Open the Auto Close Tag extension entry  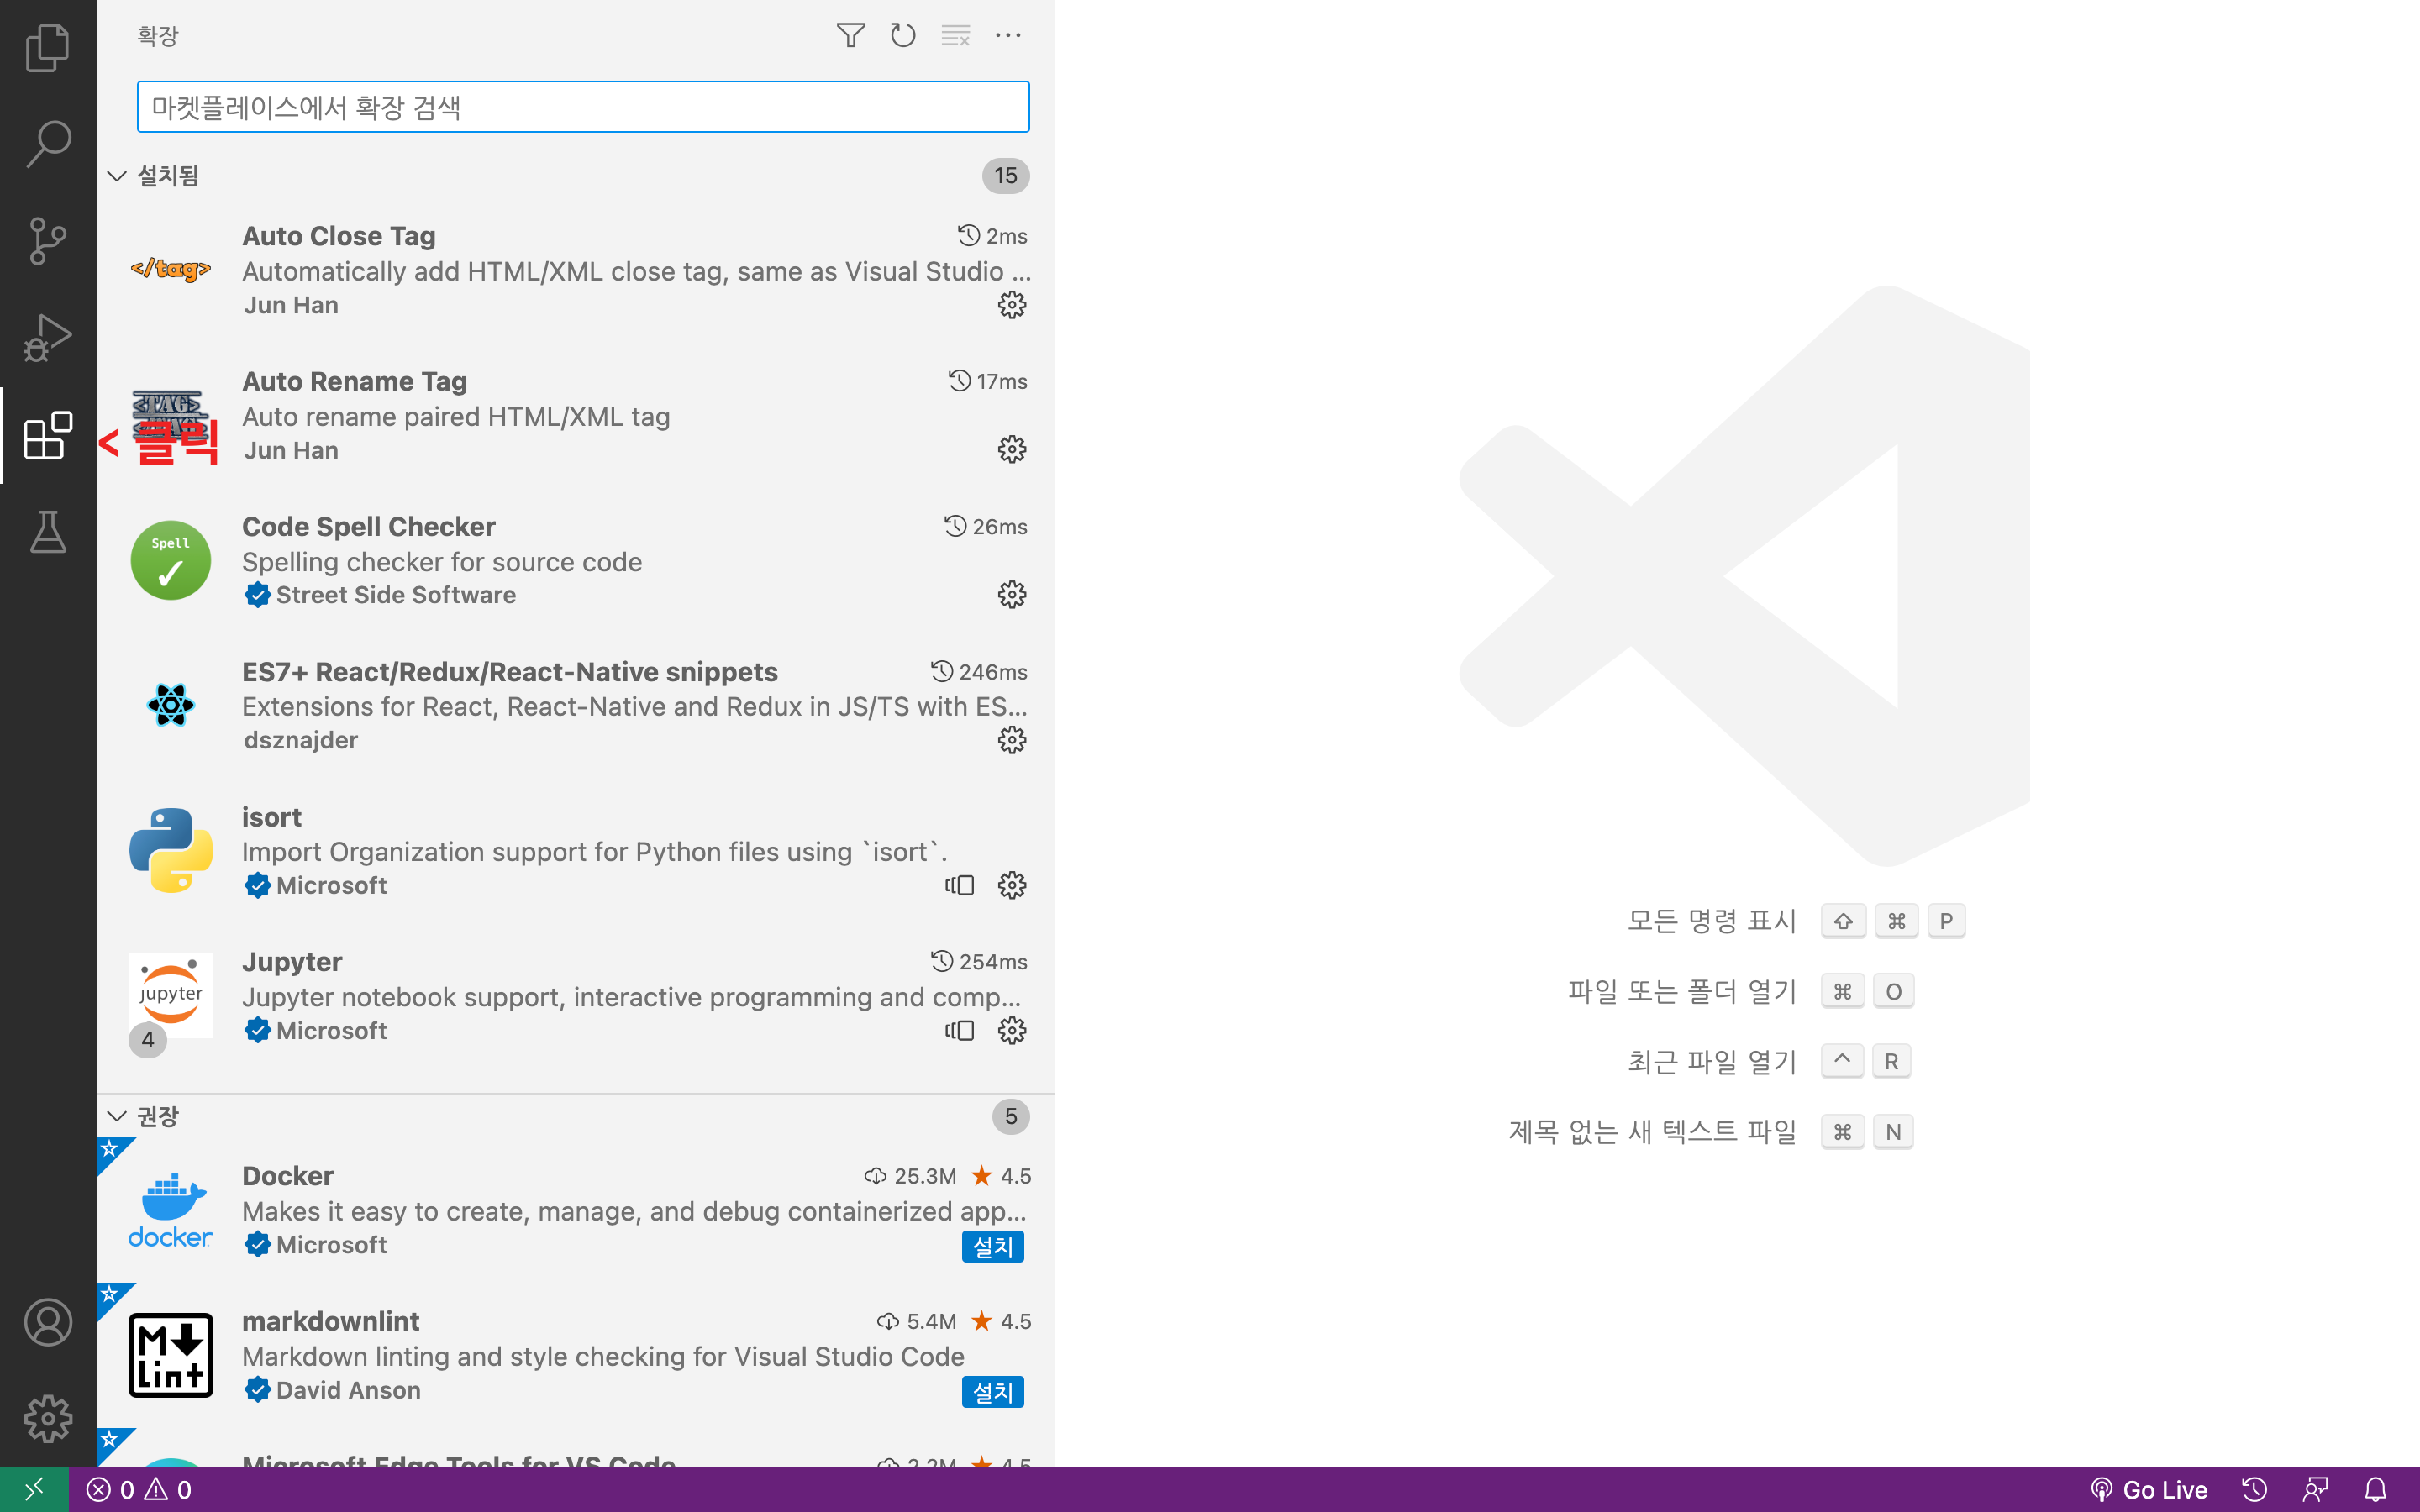(x=575, y=270)
